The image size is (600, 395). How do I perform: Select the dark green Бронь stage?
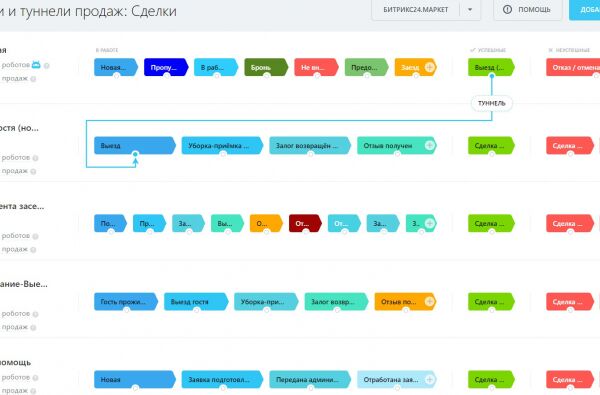click(x=266, y=67)
